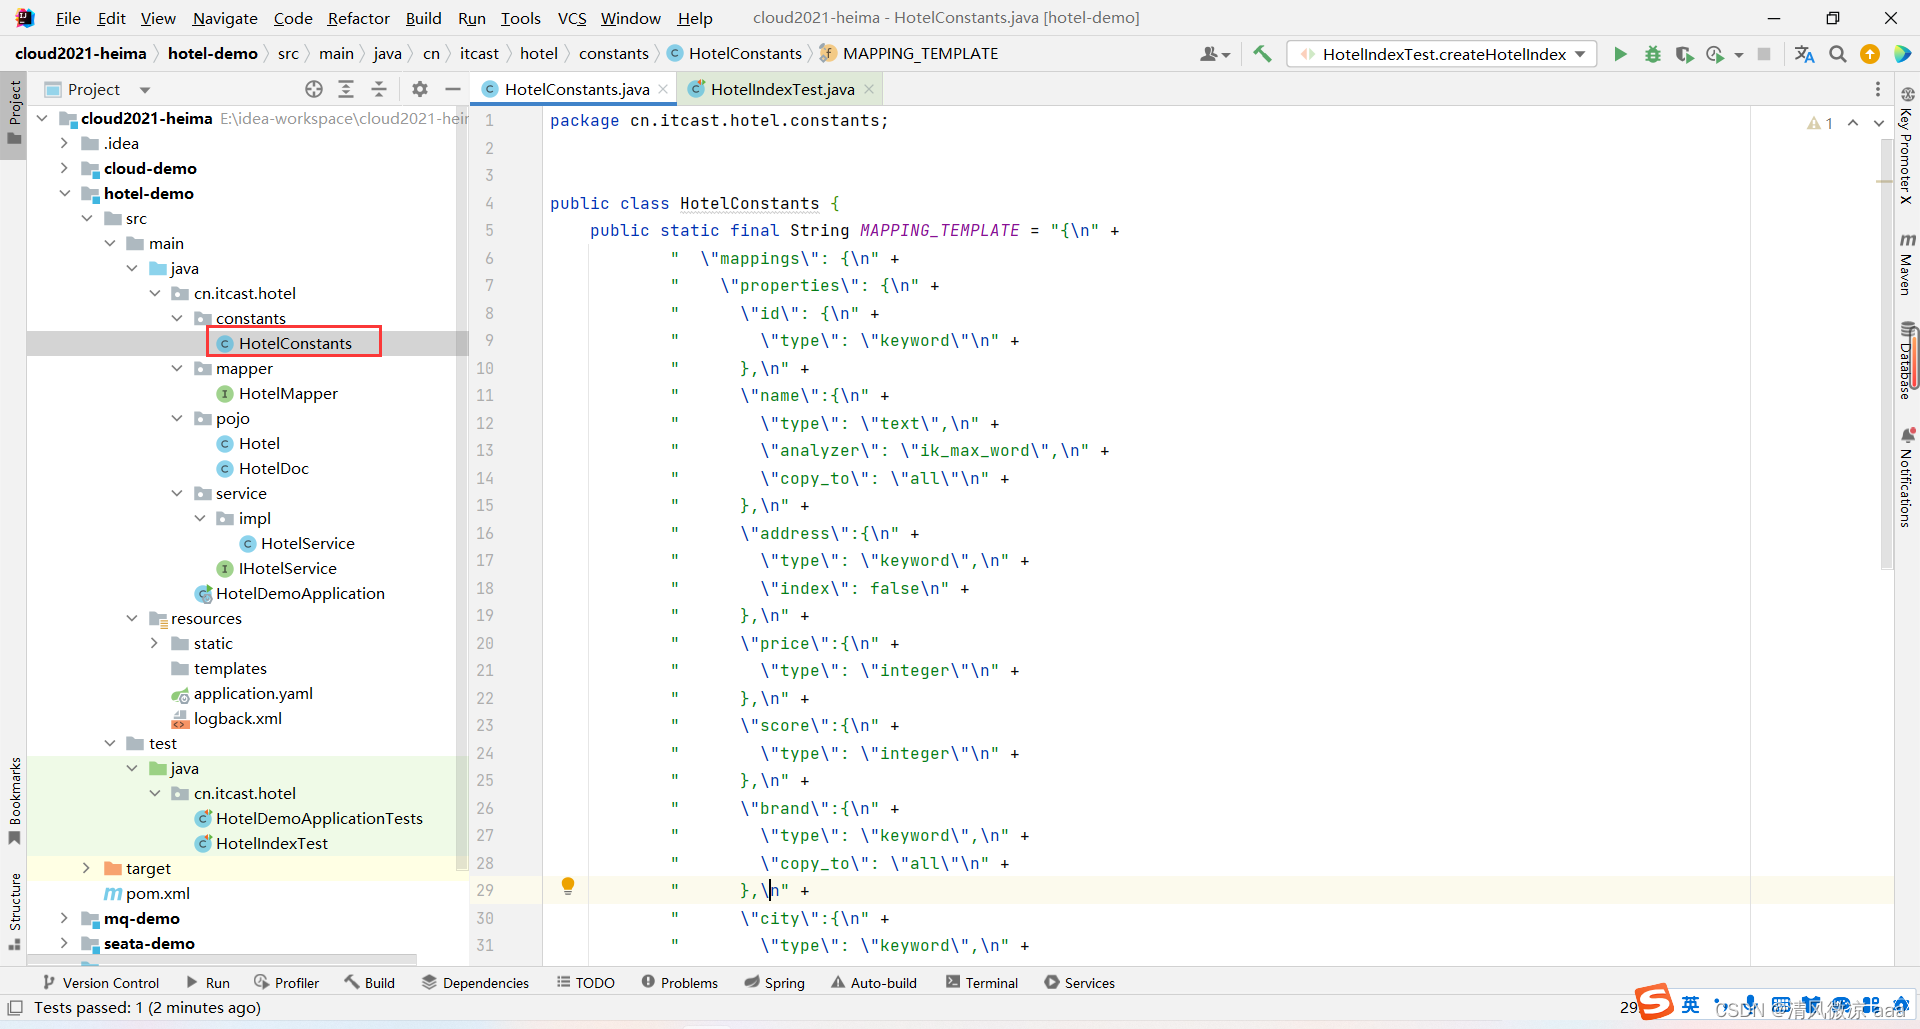Expand the seata-demo module
Screen dimensions: 1920x1029
64,943
